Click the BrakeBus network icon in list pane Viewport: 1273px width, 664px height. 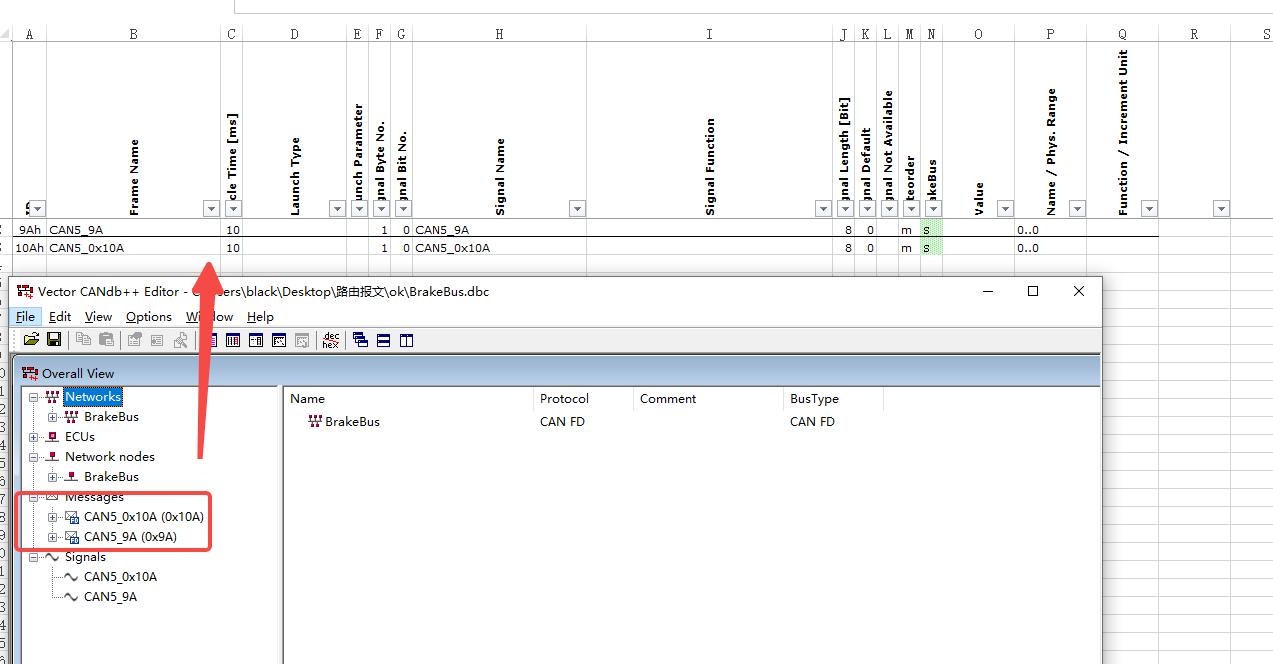click(315, 422)
